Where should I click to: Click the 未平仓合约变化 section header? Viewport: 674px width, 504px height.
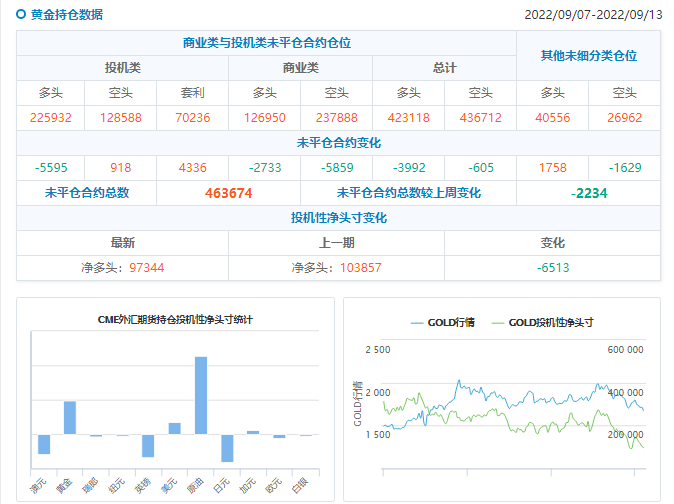(338, 143)
